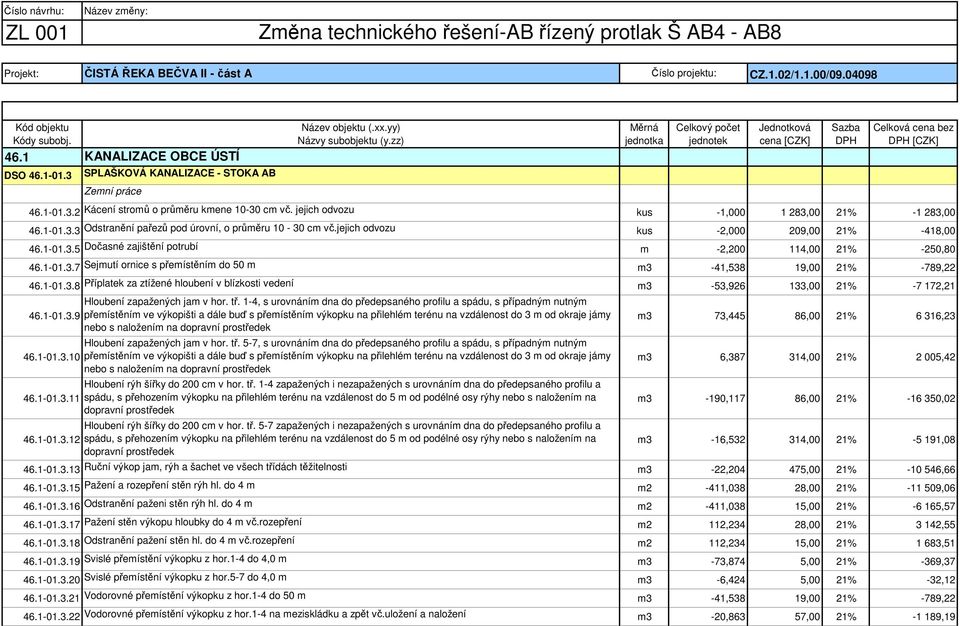This screenshot has height=626, width=960.
Task: Click quantity -73,874
Action: 728,562
